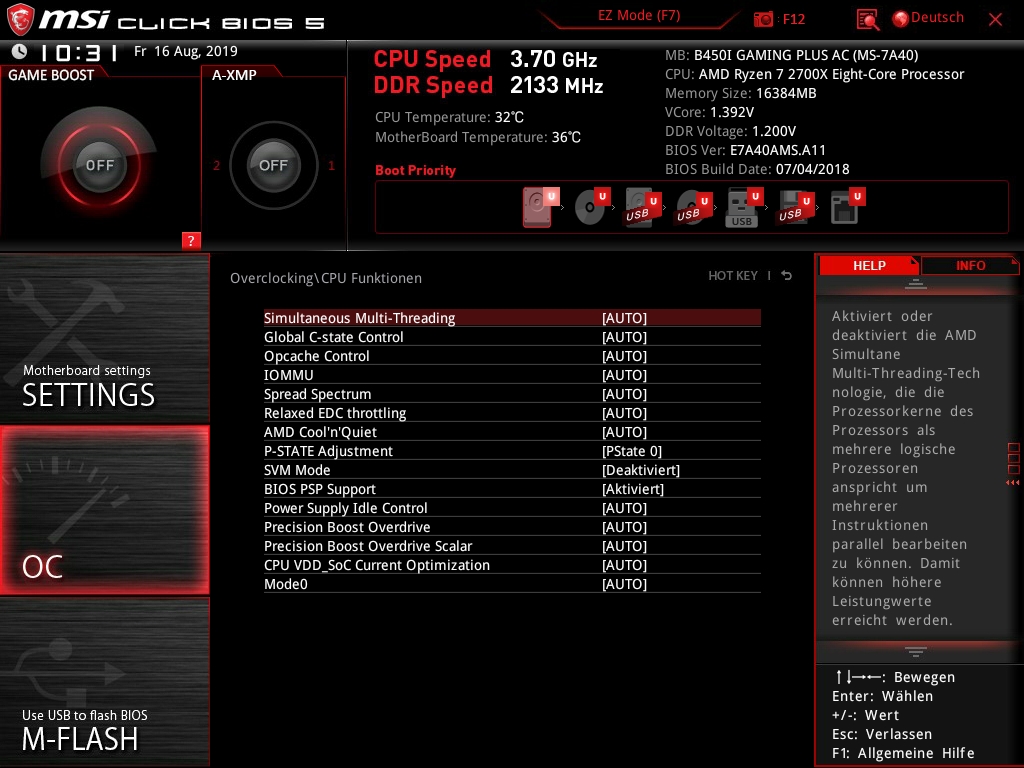Viewport: 1024px width, 768px height.
Task: Open Relaxed EDC throttling AUTO value
Action: 624,413
